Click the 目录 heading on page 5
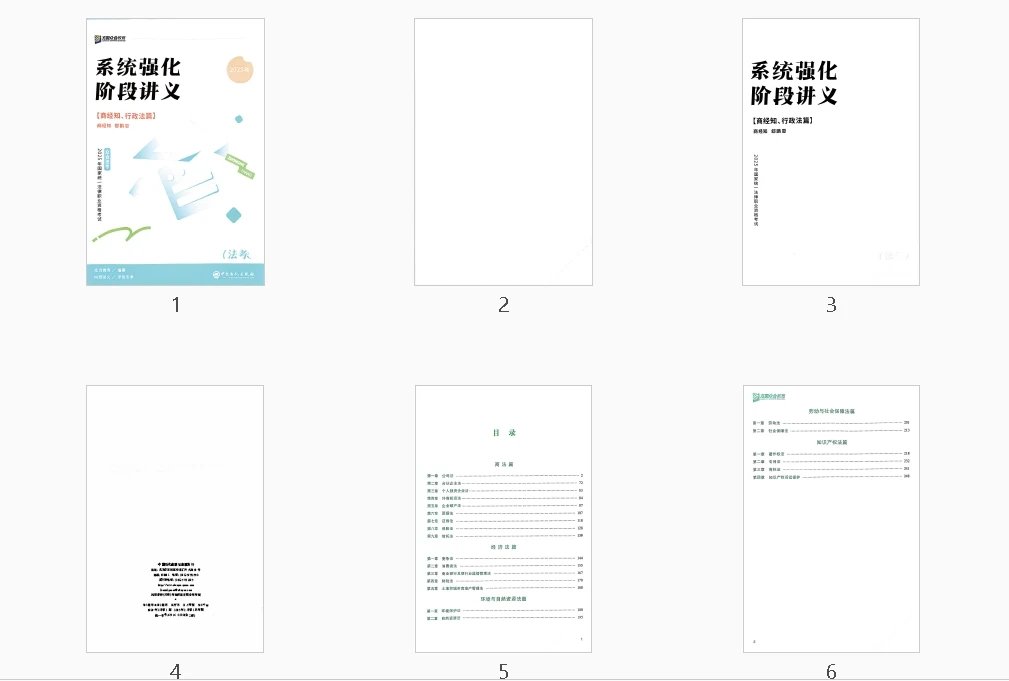Screen dimensions: 1009x681 click(503, 433)
